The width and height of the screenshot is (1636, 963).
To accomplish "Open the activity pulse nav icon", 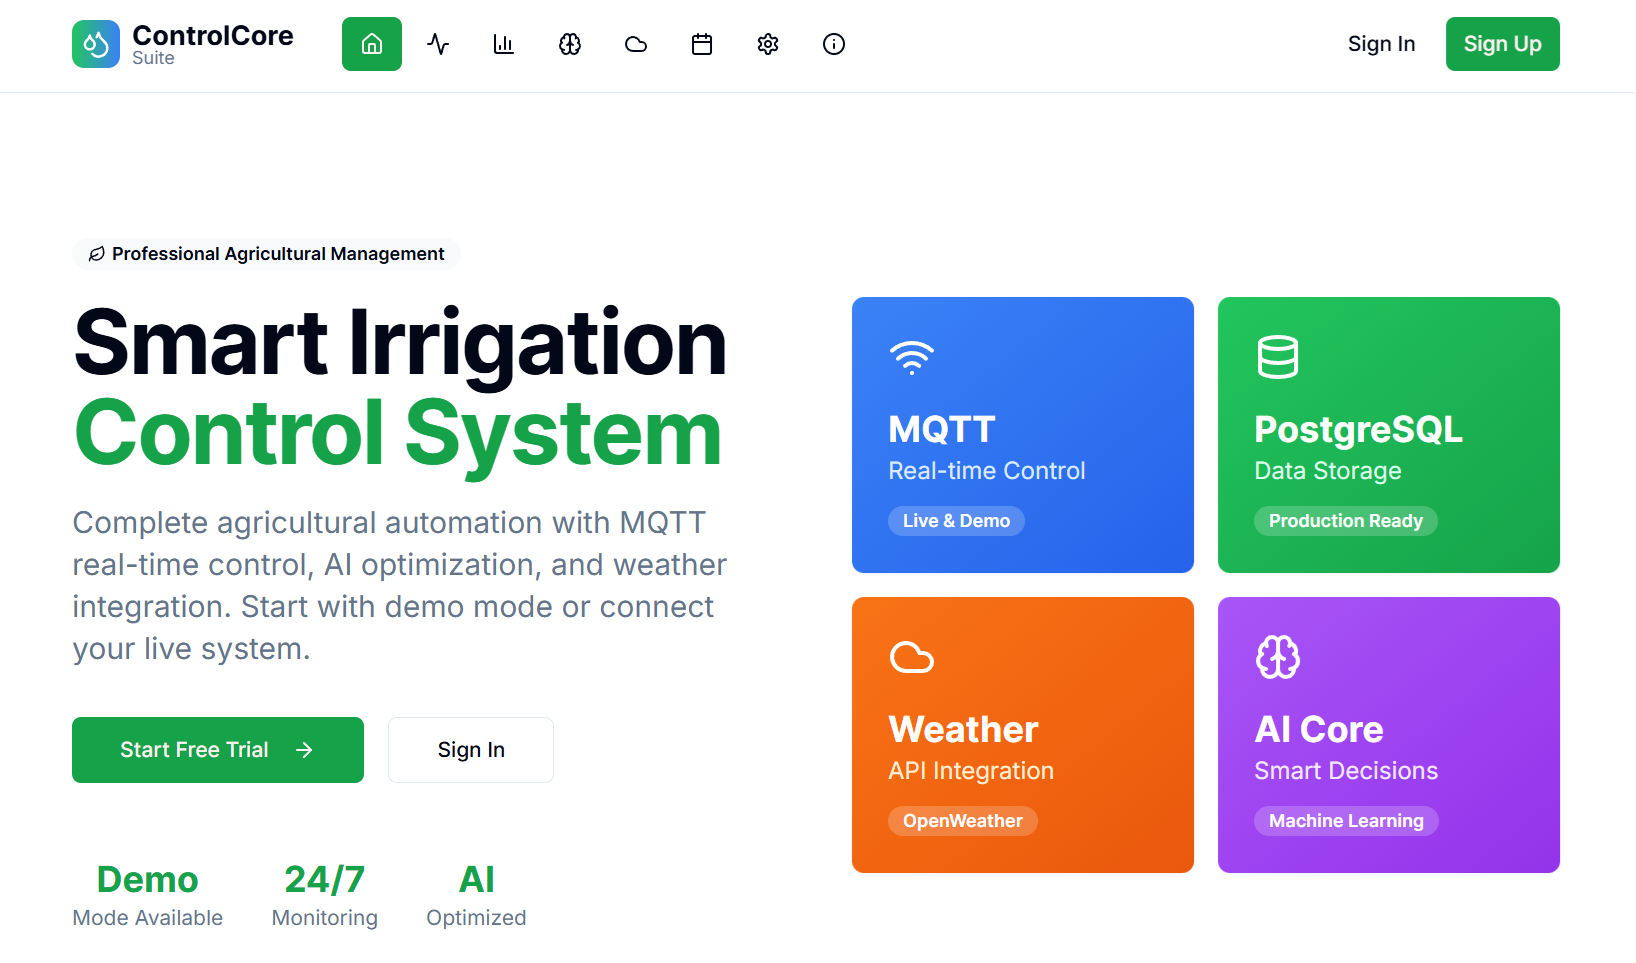I will (438, 44).
